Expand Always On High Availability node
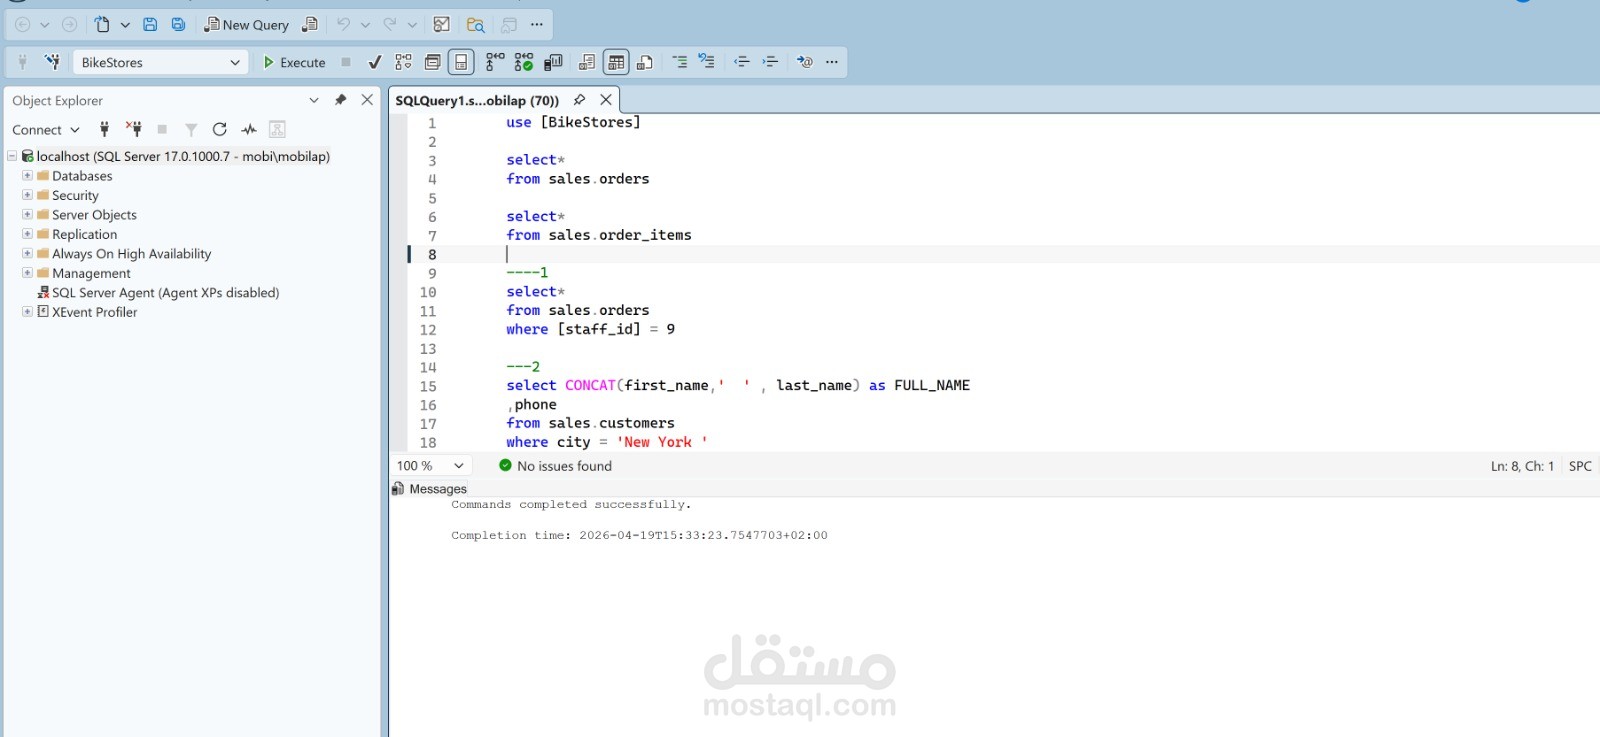Image resolution: width=1600 pixels, height=737 pixels. [27, 253]
